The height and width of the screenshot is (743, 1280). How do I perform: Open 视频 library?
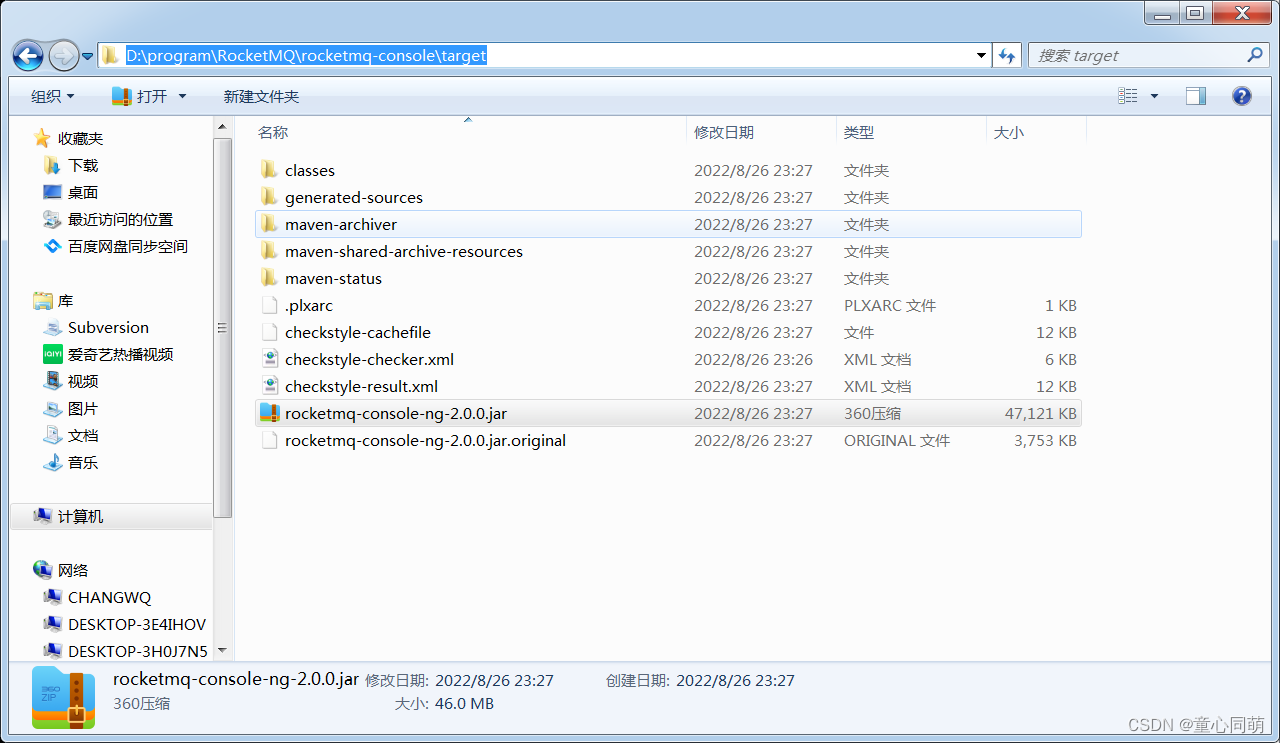[83, 381]
